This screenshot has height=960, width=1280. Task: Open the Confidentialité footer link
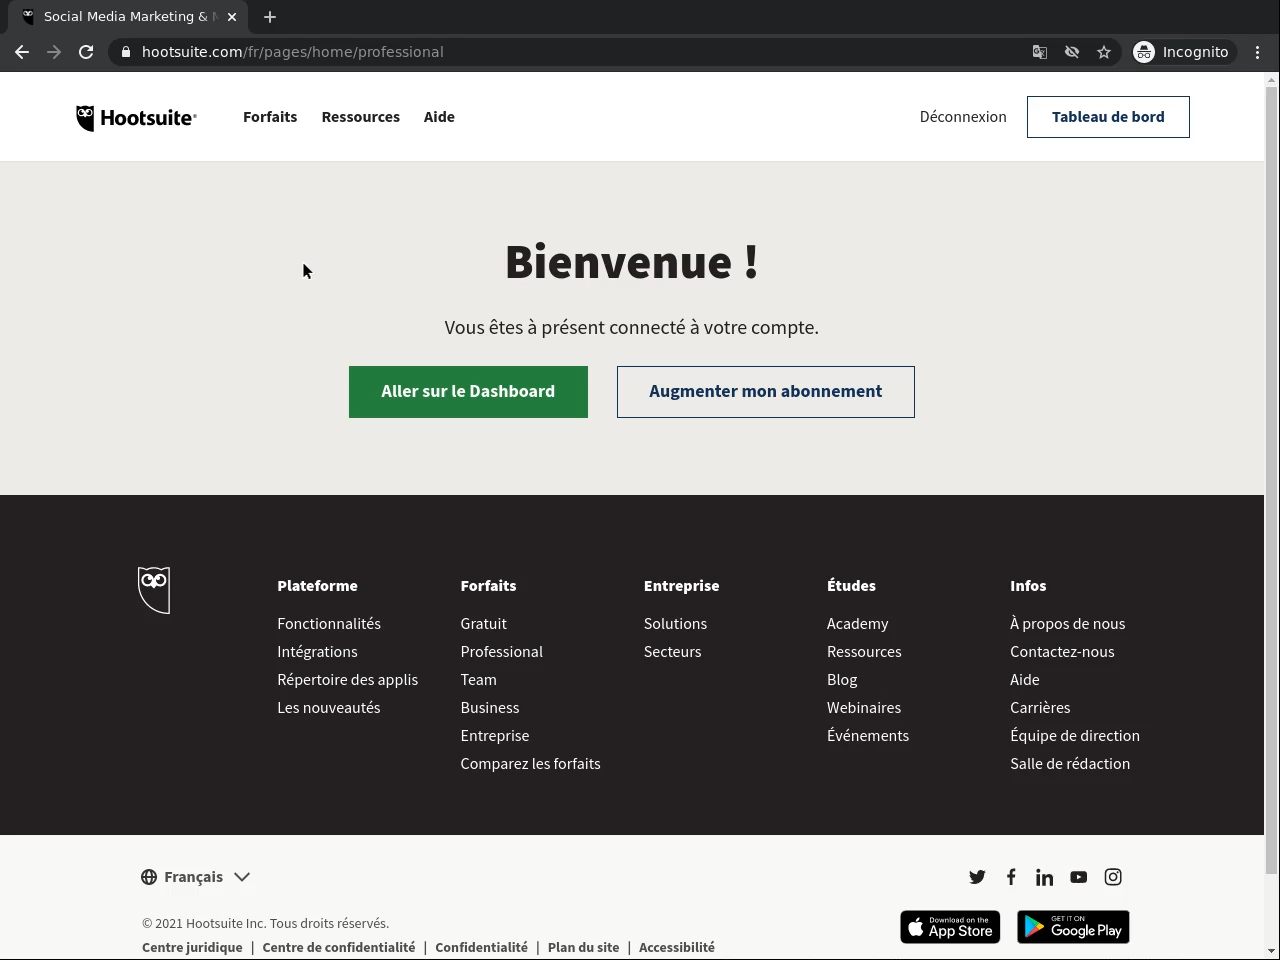point(481,948)
